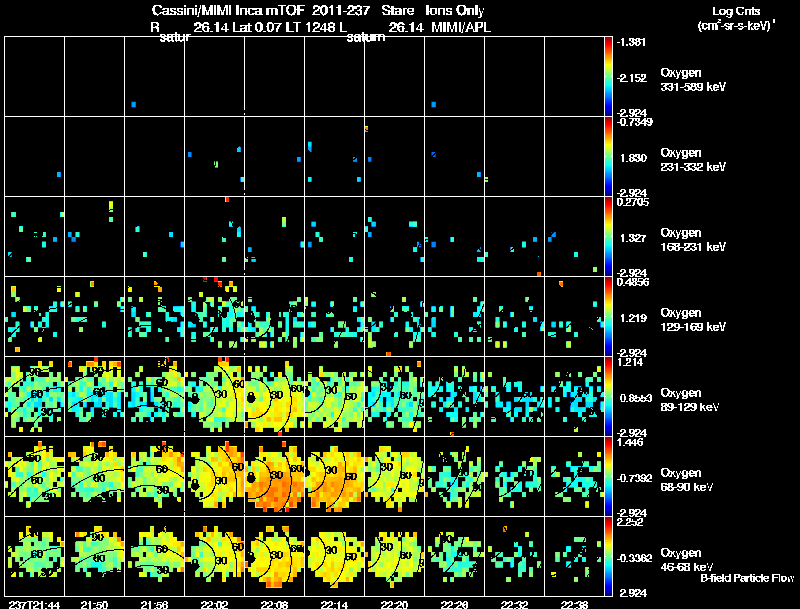Open the 22:08 image in 68-90 keV row

pos(274,477)
